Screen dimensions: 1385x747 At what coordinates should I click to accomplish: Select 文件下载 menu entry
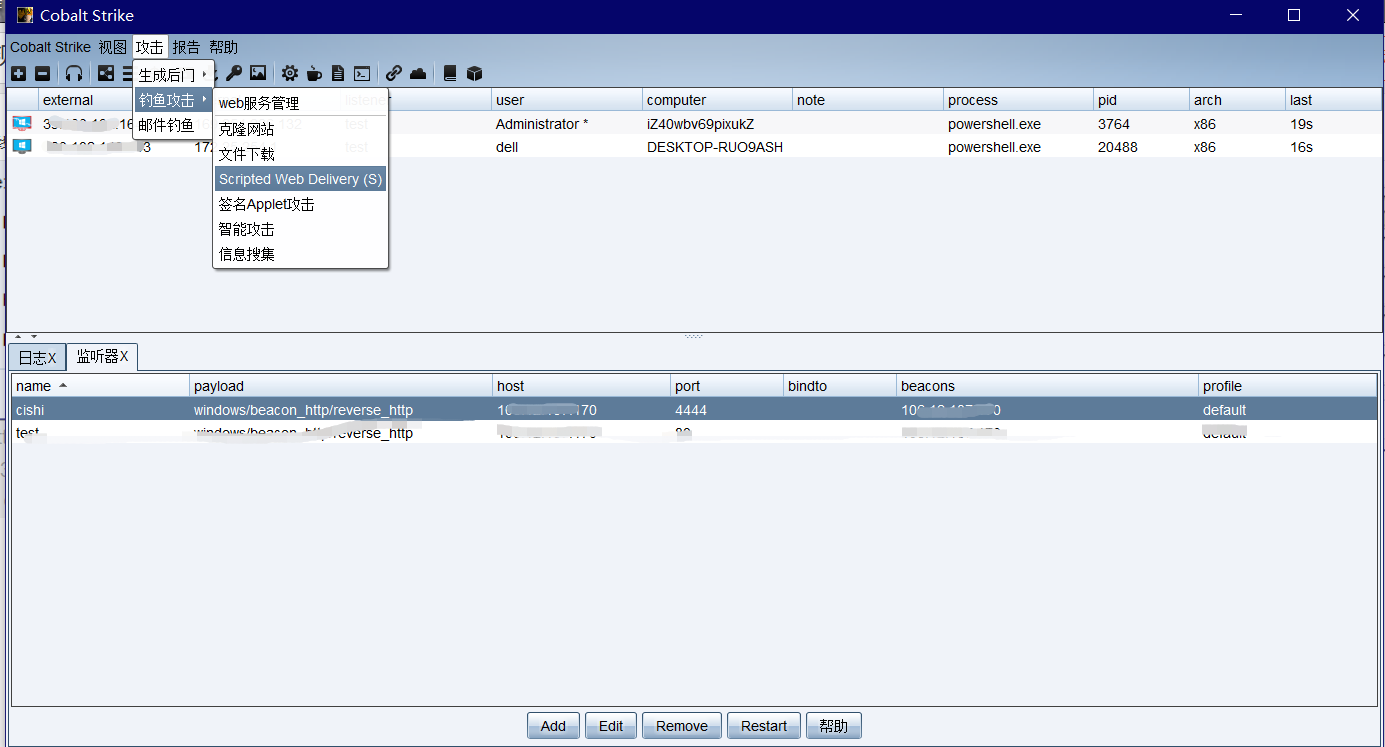tap(300, 154)
